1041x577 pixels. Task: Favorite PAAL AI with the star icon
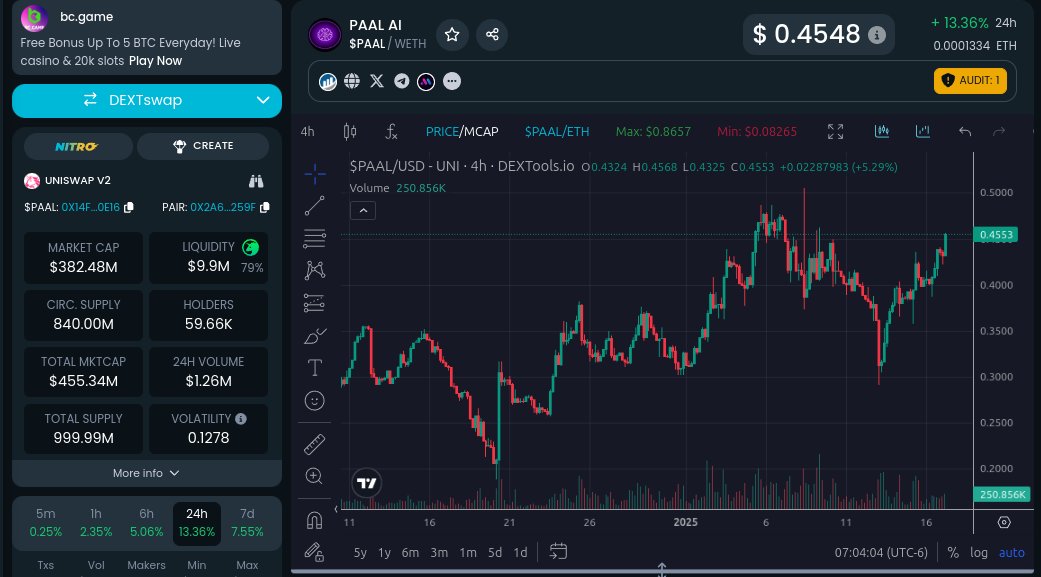tap(452, 34)
